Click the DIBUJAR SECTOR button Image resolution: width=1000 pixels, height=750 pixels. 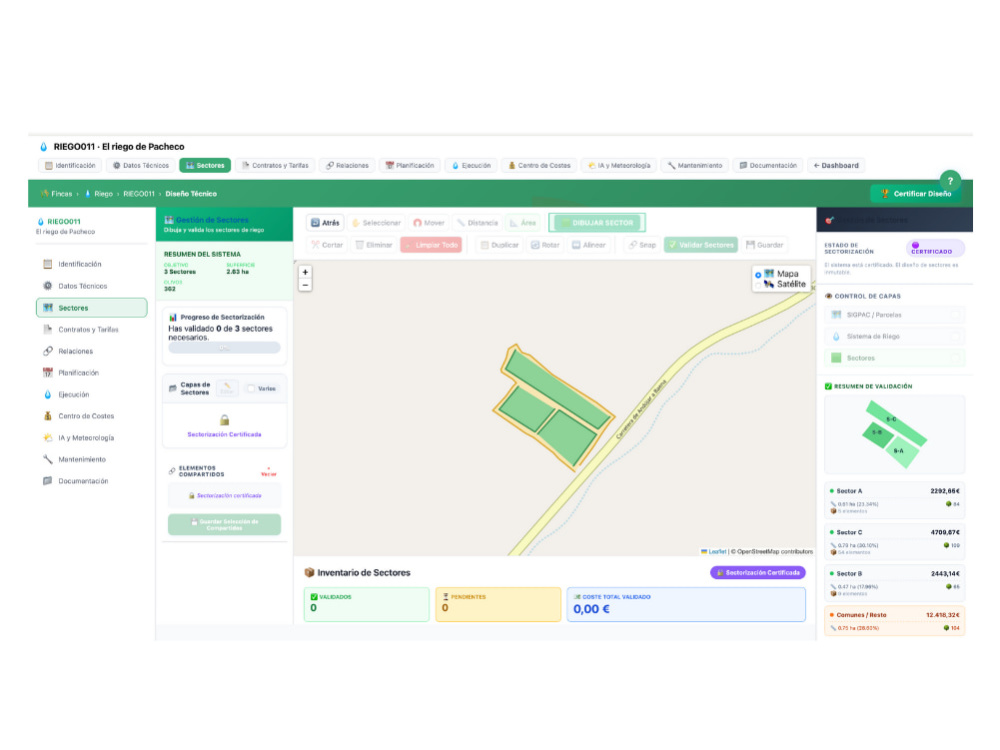pyautogui.click(x=597, y=223)
